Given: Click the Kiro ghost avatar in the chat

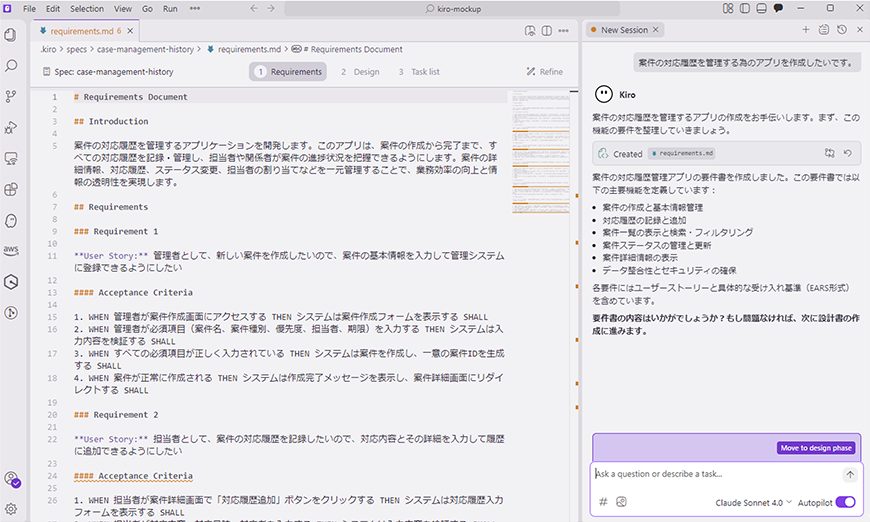Looking at the screenshot, I should pyautogui.click(x=603, y=94).
